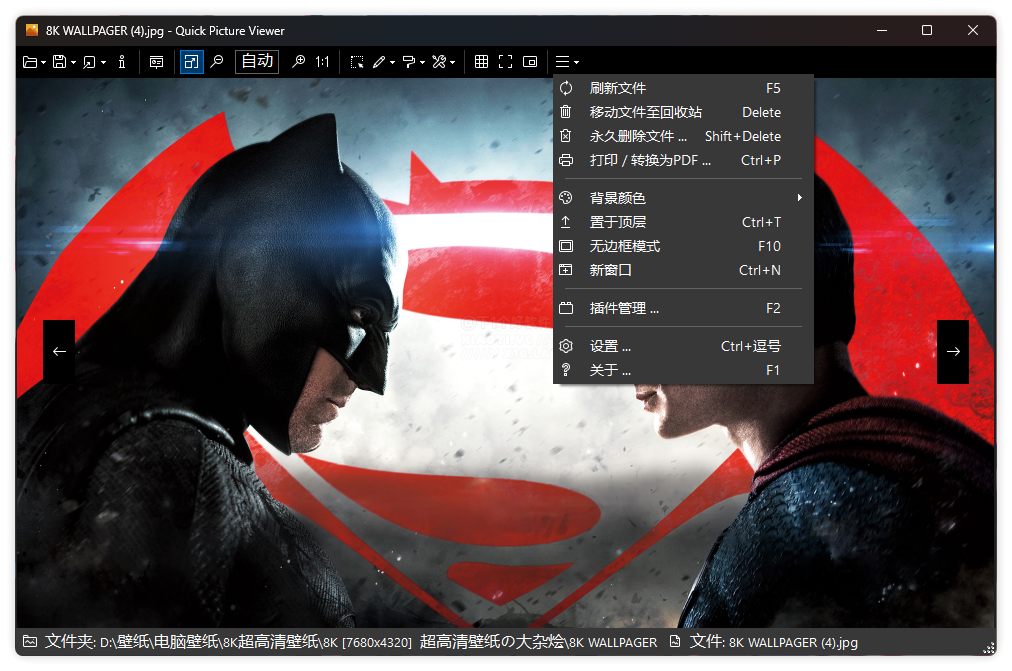Select the pencil edit tool
Image resolution: width=1012 pixels, height=671 pixels.
click(379, 62)
